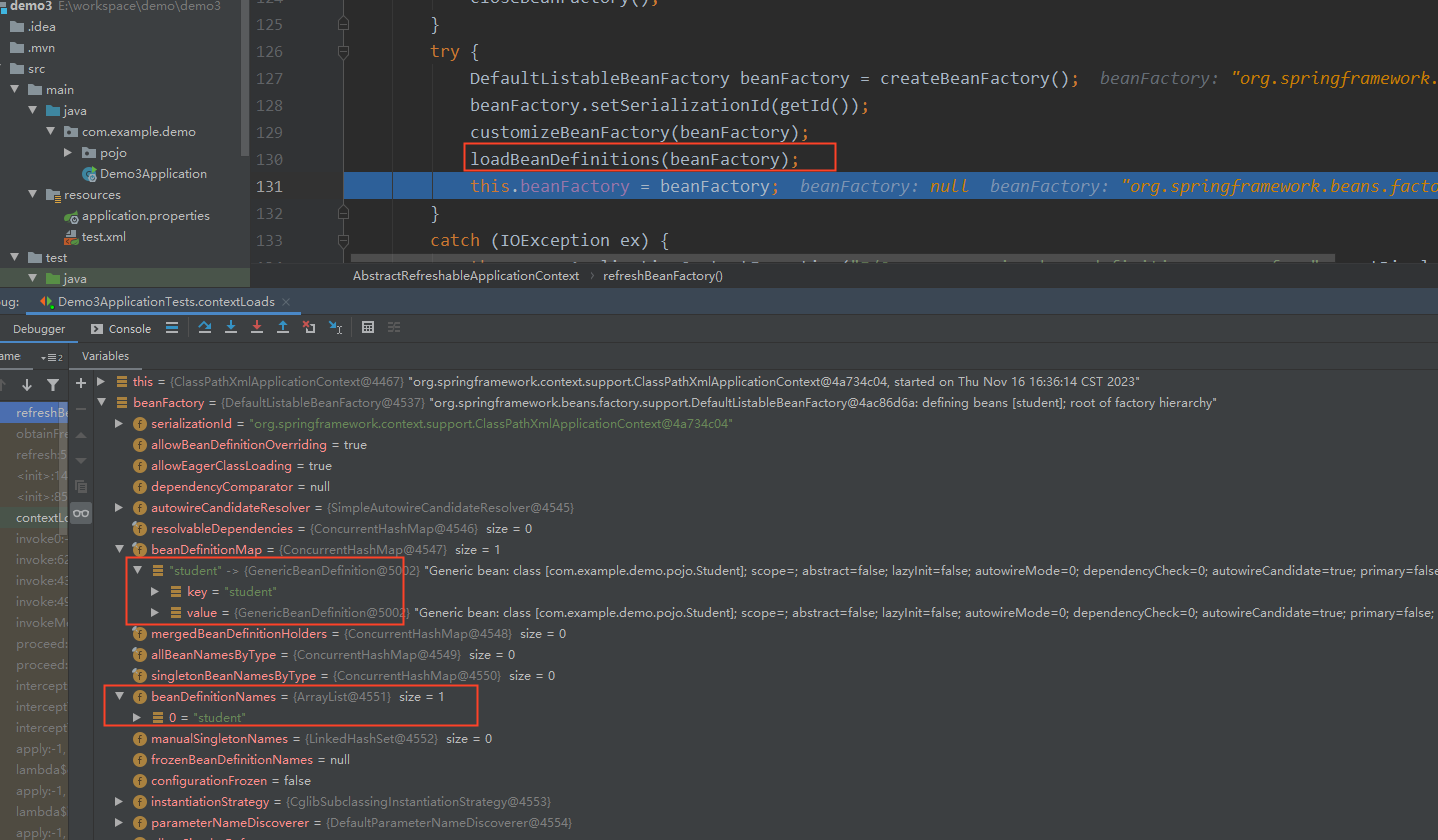The height and width of the screenshot is (840, 1438).
Task: Click the Step Out debugger icon
Action: point(283,327)
